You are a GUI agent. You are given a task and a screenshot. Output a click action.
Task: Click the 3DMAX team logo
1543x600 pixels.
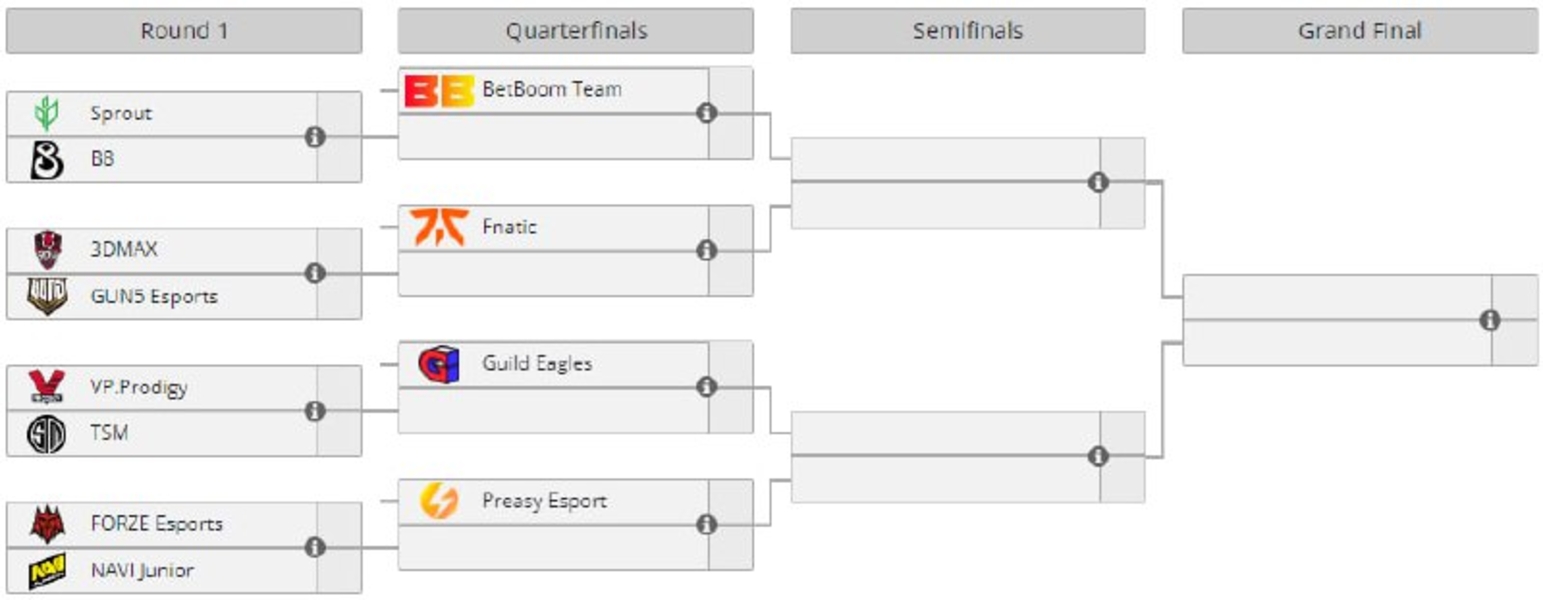point(47,249)
